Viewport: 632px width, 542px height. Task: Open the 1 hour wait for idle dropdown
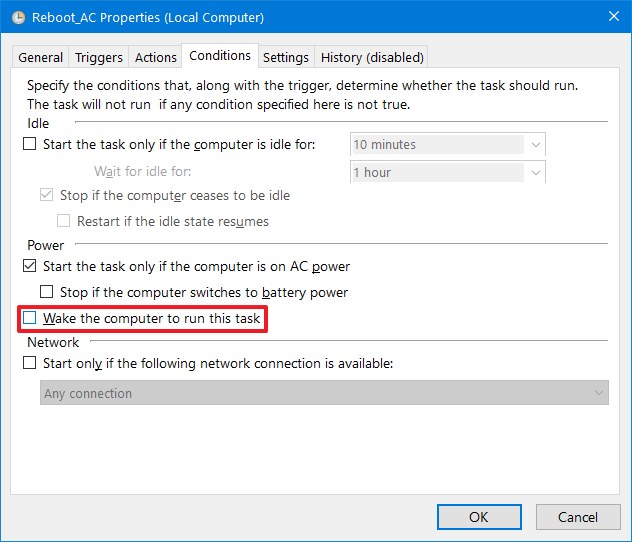tap(536, 172)
